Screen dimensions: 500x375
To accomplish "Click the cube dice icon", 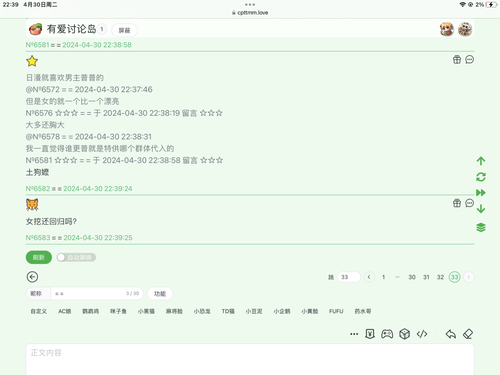I will pos(404,334).
